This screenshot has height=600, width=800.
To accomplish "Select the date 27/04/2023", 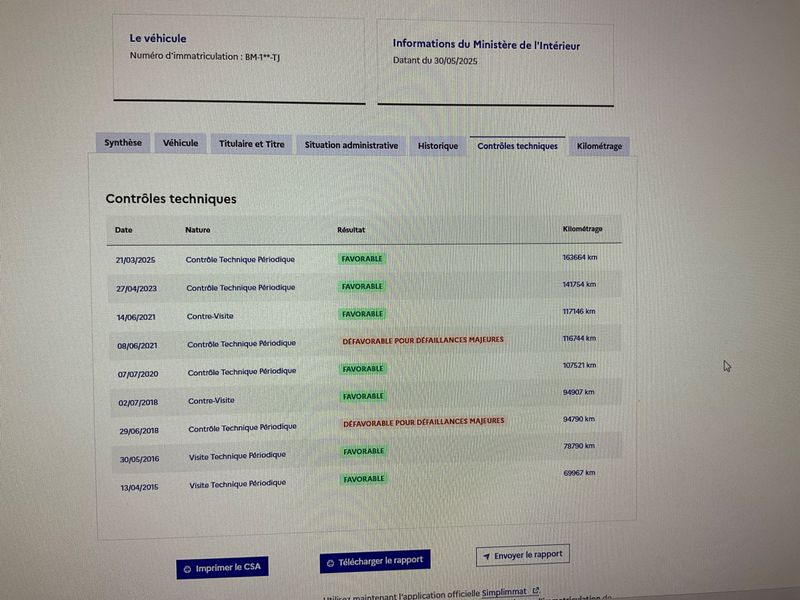I will [136, 289].
